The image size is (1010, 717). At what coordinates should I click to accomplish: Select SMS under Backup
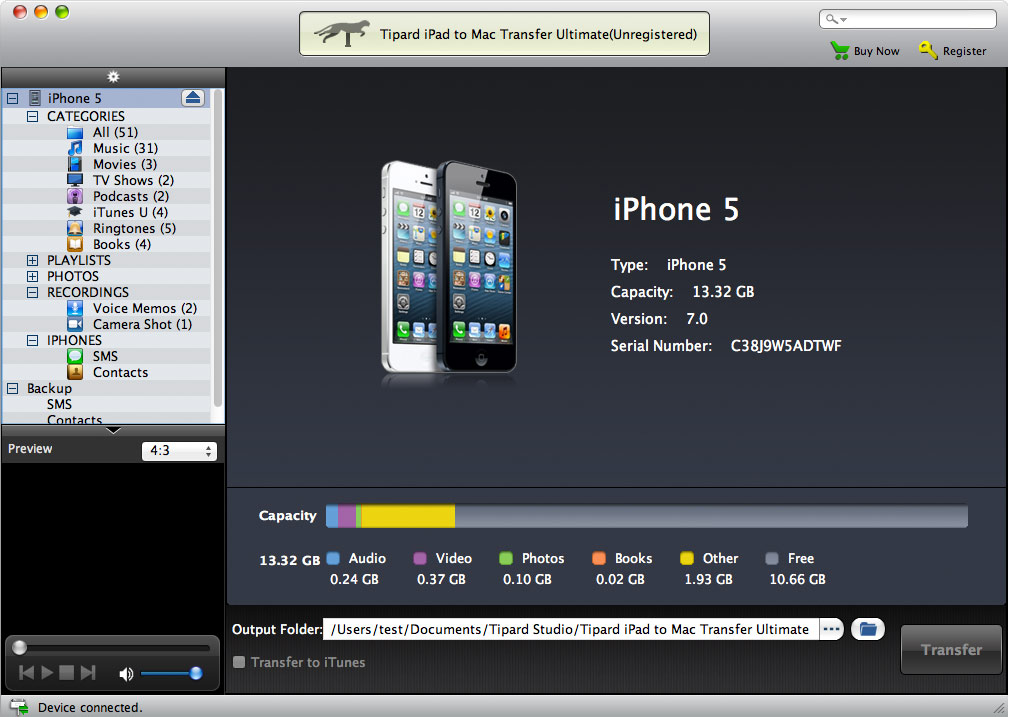coord(59,404)
